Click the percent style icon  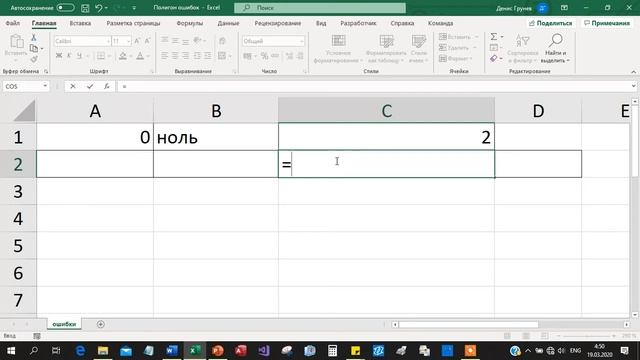click(264, 56)
